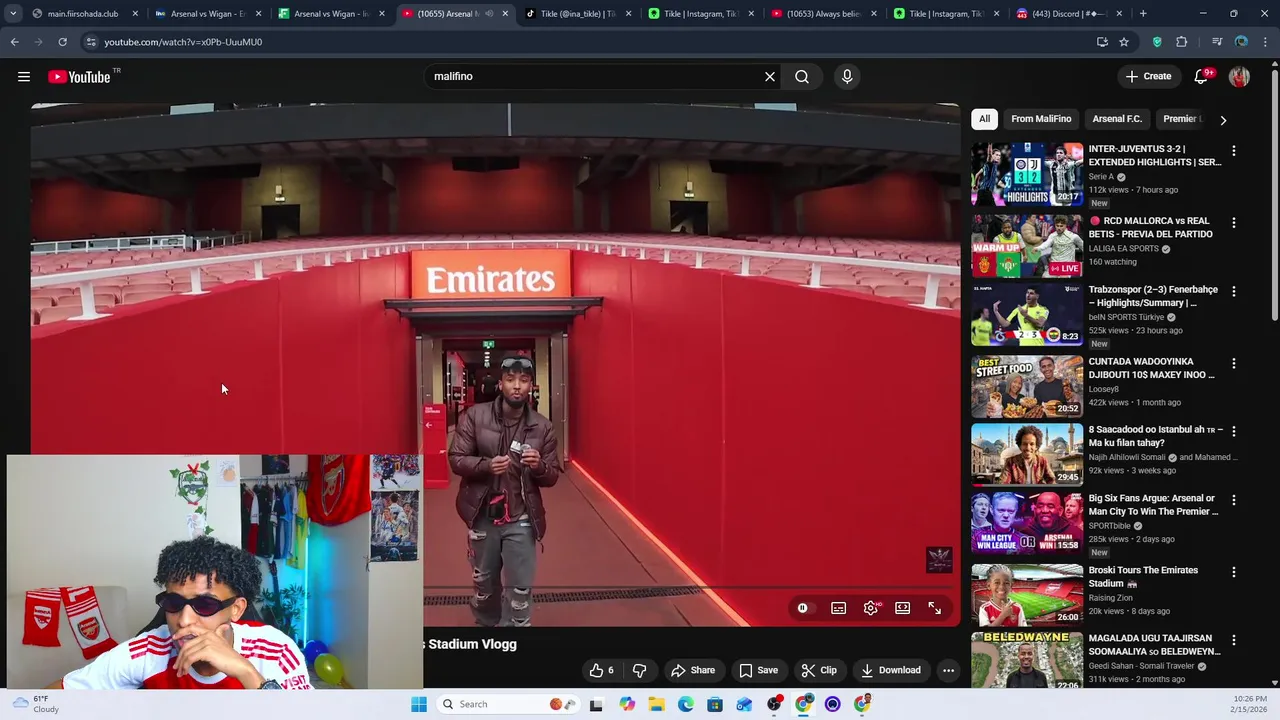Go back in browser history
1280x720 pixels.
coord(14,42)
